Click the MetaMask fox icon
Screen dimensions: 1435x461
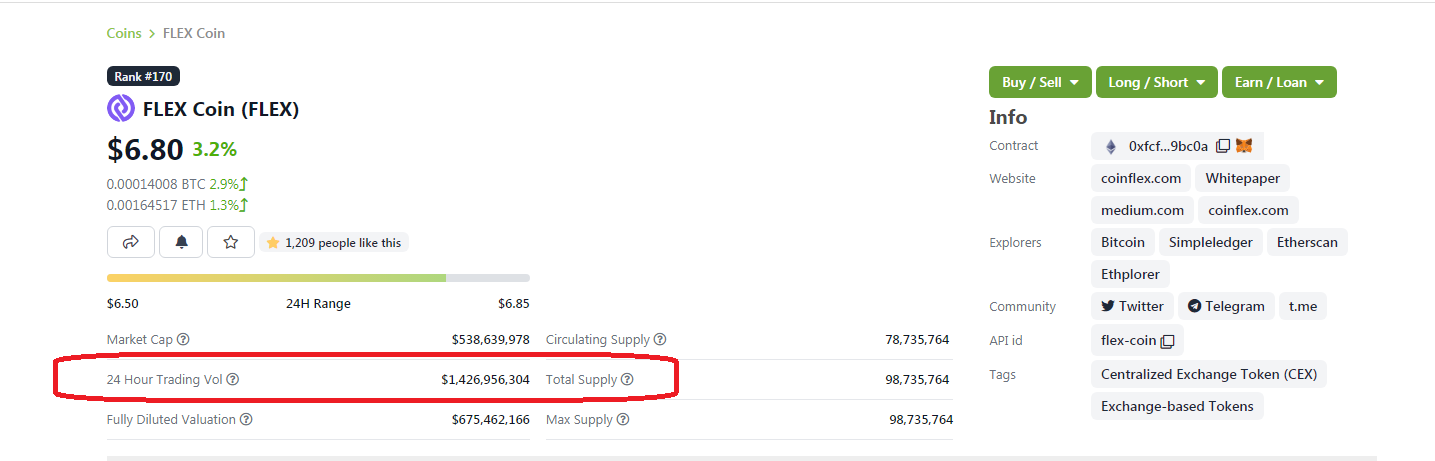(1243, 146)
